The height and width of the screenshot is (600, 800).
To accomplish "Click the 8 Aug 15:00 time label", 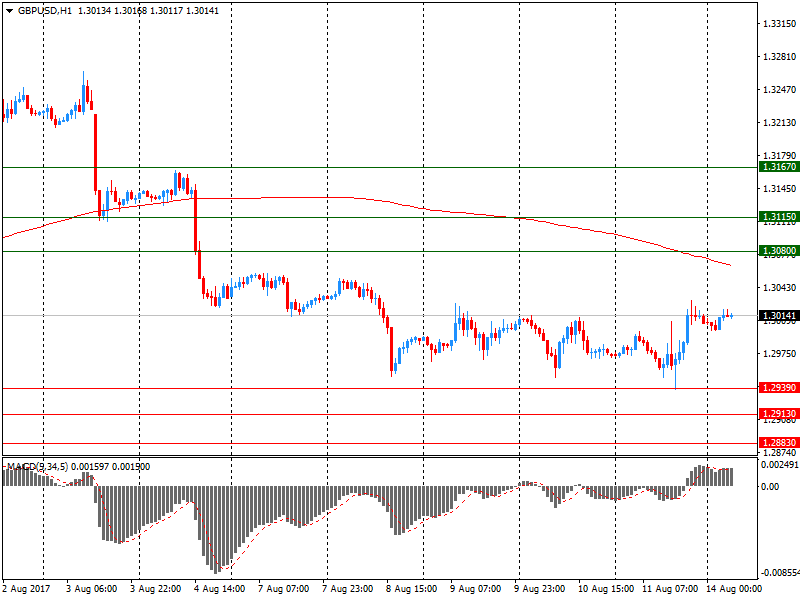I will coord(412,589).
